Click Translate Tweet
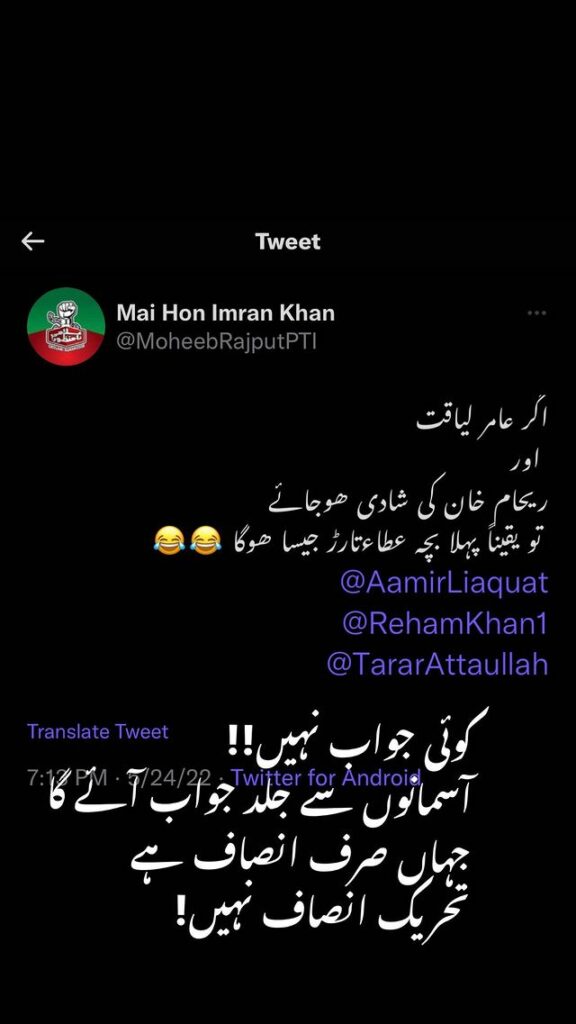The width and height of the screenshot is (576, 1024). [98, 731]
